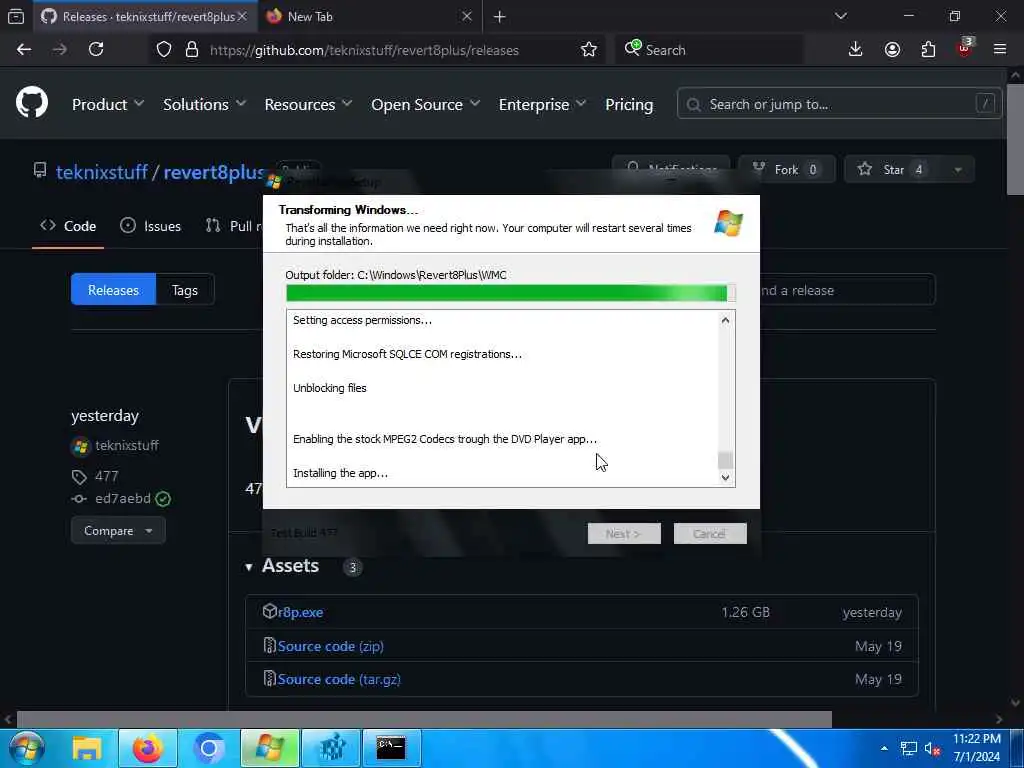
Task: Close the New Tab tab
Action: coord(466,16)
